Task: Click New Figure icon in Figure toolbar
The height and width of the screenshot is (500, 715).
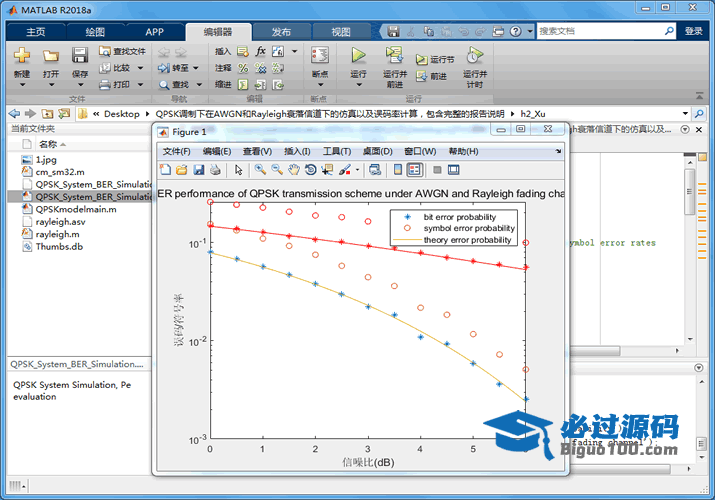Action: [166, 170]
